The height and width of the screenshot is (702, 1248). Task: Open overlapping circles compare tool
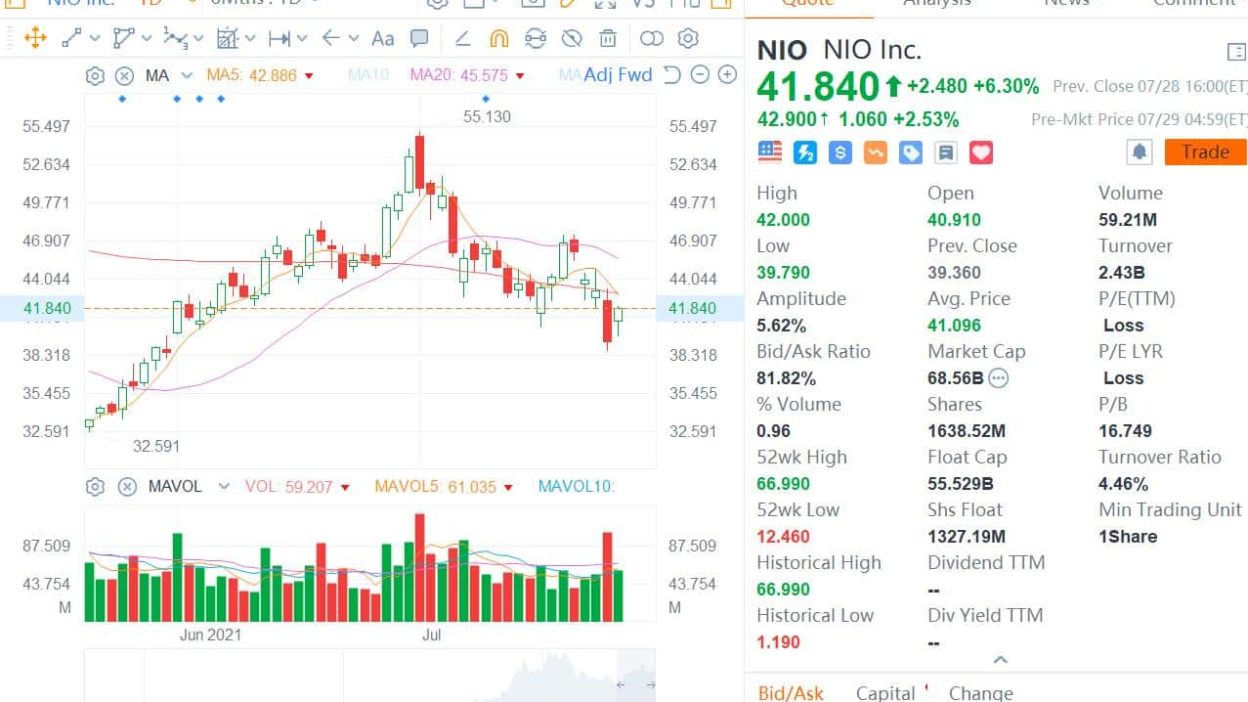651,39
